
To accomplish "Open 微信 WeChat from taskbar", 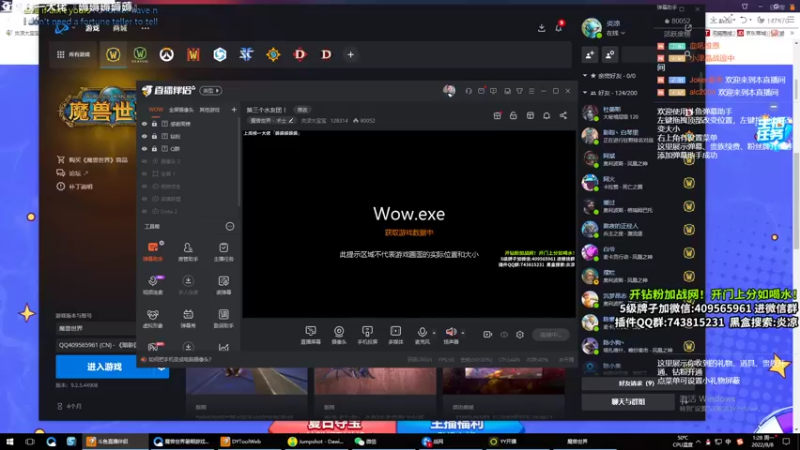I will pos(366,441).
